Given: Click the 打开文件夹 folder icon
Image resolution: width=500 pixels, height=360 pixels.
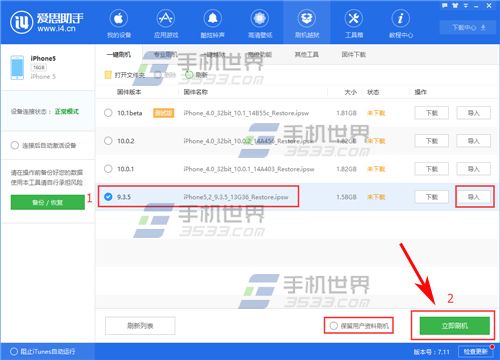Looking at the screenshot, I should pyautogui.click(x=108, y=75).
